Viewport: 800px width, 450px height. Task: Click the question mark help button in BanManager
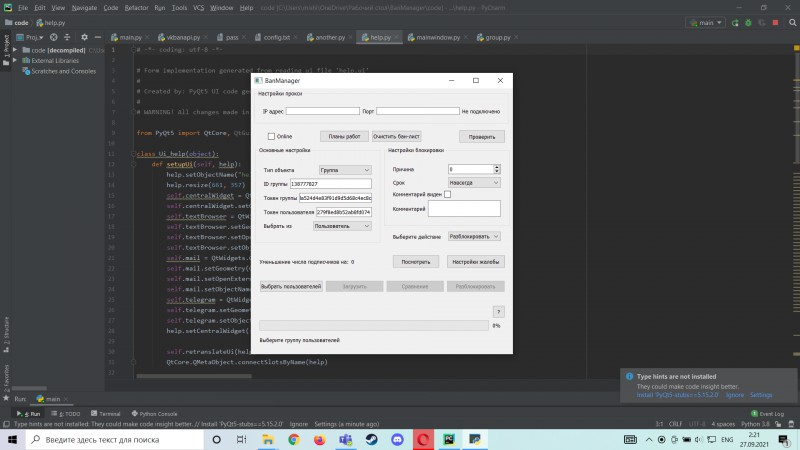pyautogui.click(x=498, y=312)
